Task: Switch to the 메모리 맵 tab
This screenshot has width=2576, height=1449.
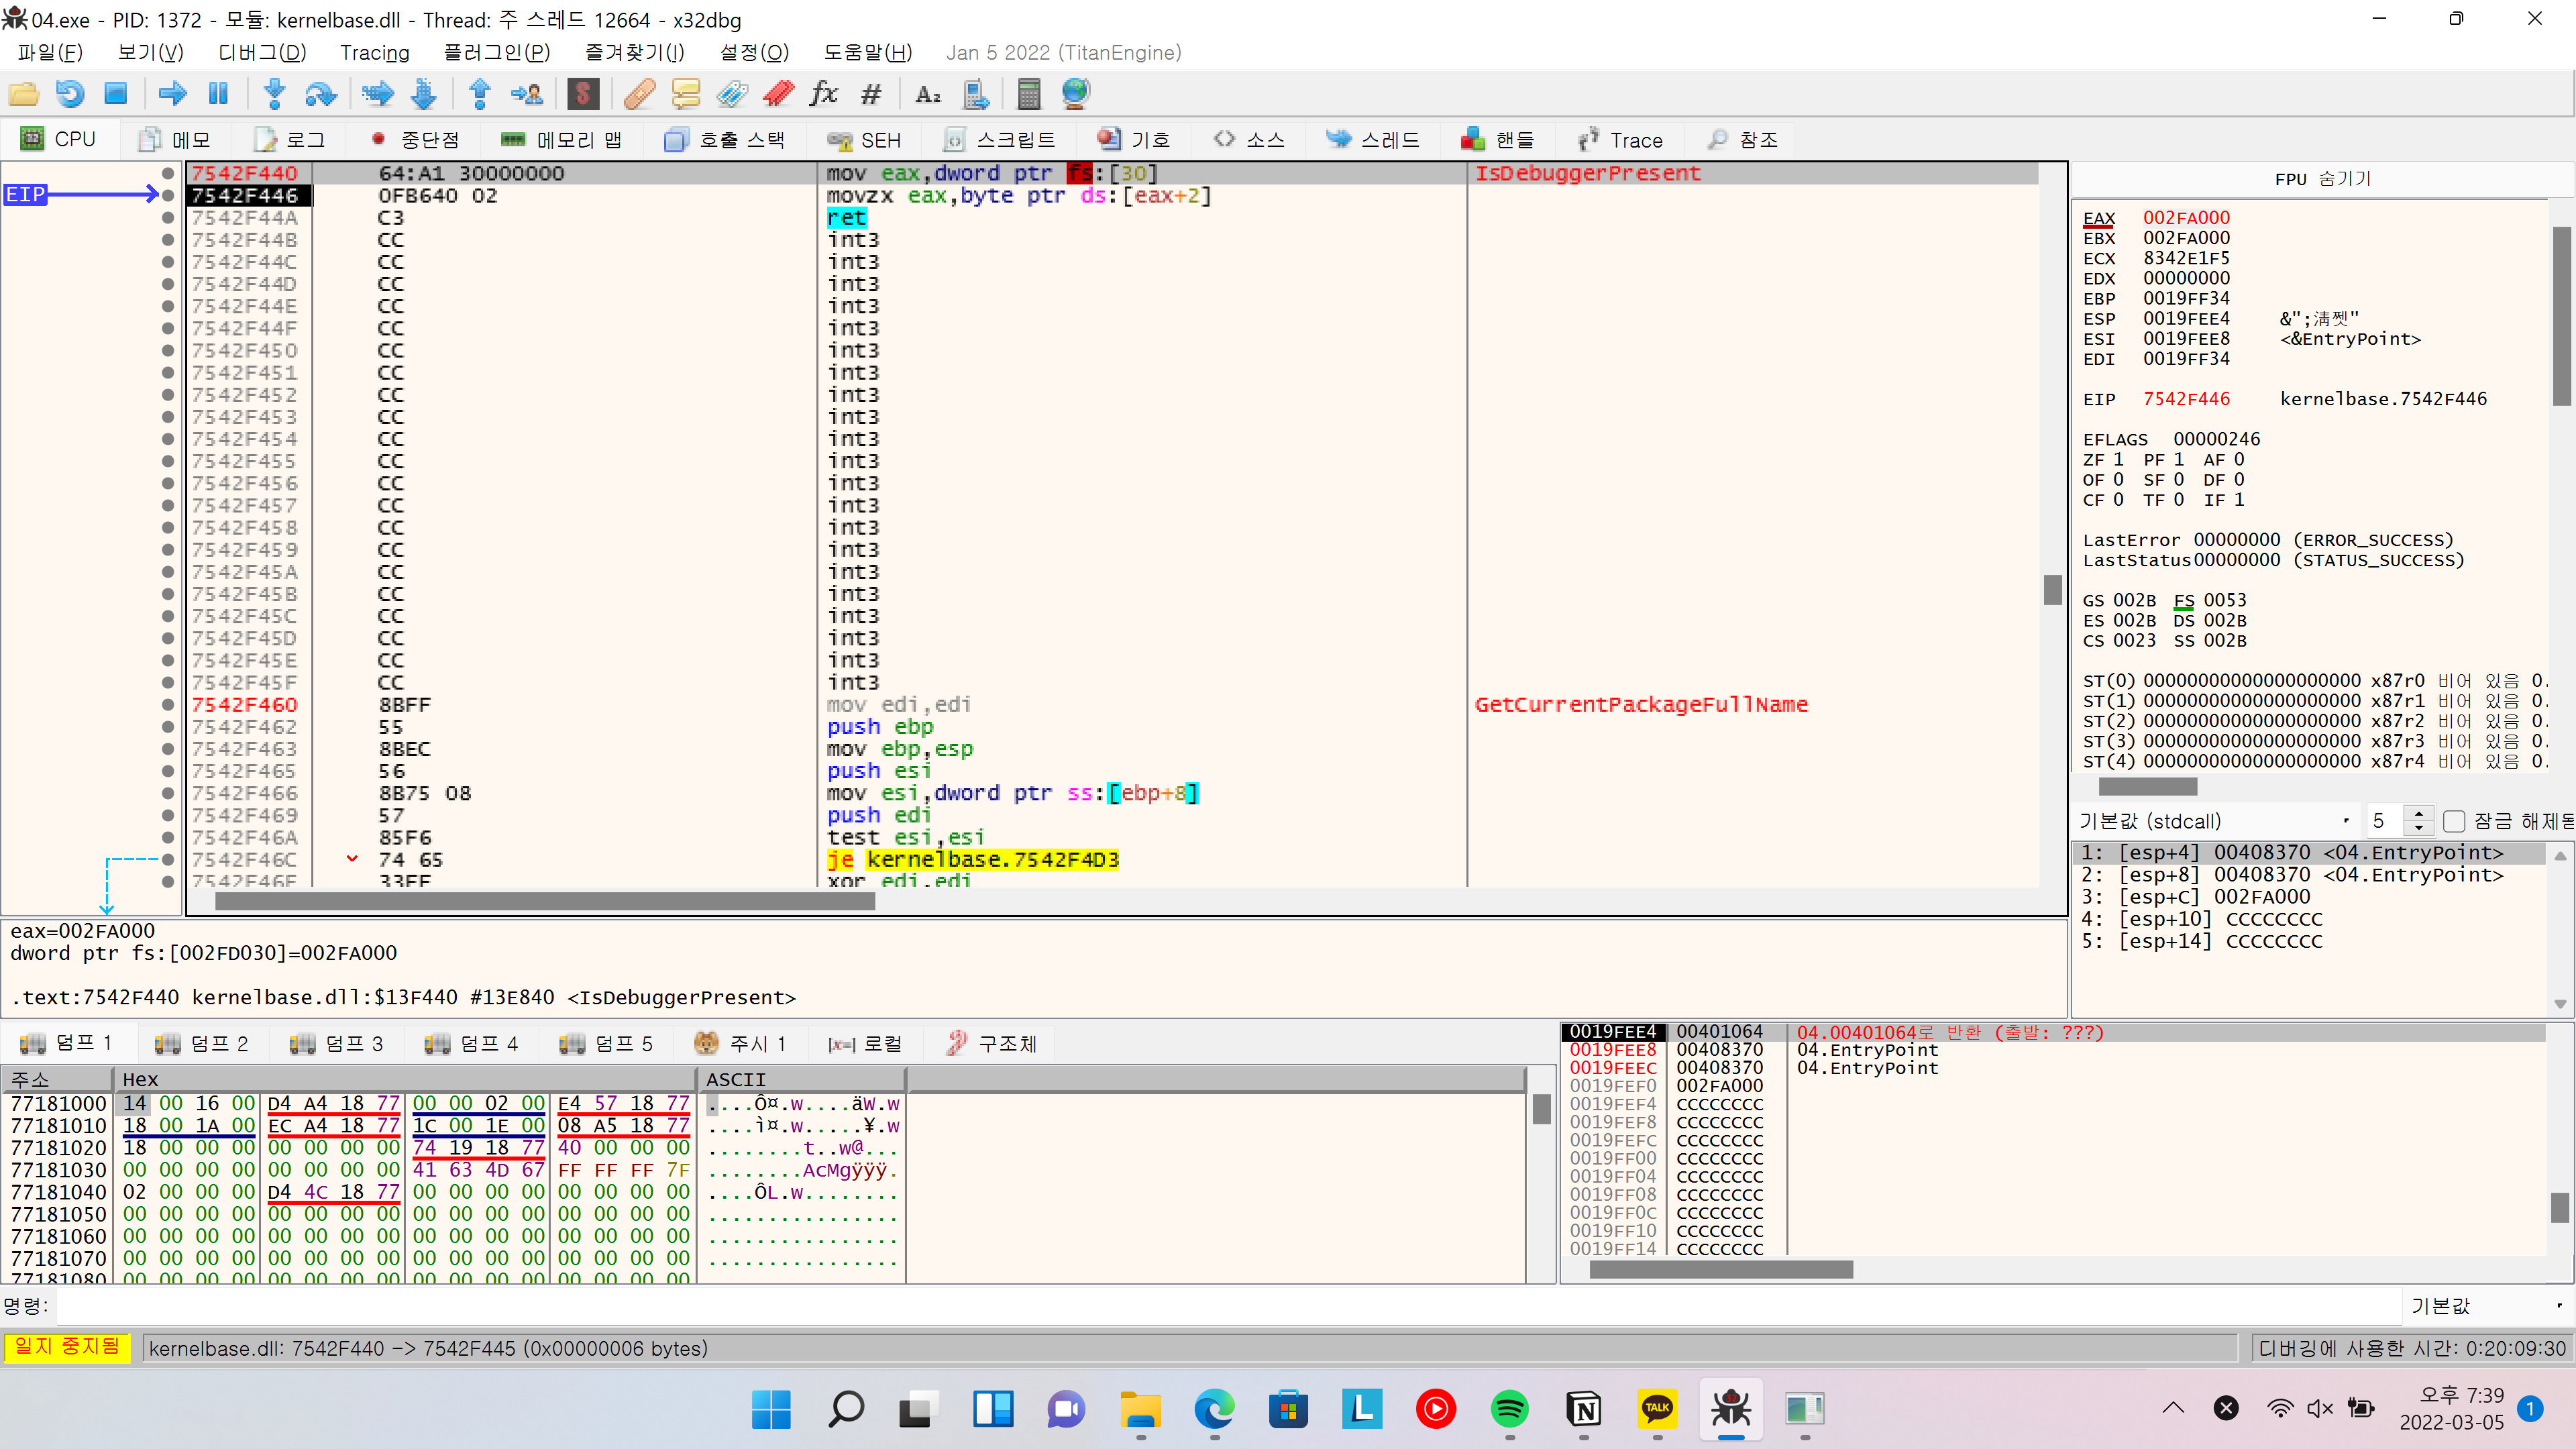Action: [562, 140]
